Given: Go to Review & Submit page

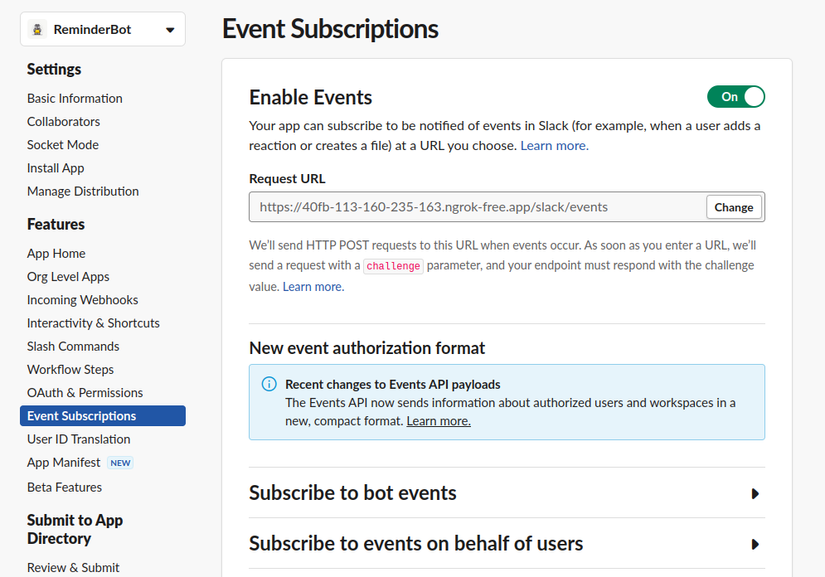Looking at the screenshot, I should pyautogui.click(x=73, y=567).
